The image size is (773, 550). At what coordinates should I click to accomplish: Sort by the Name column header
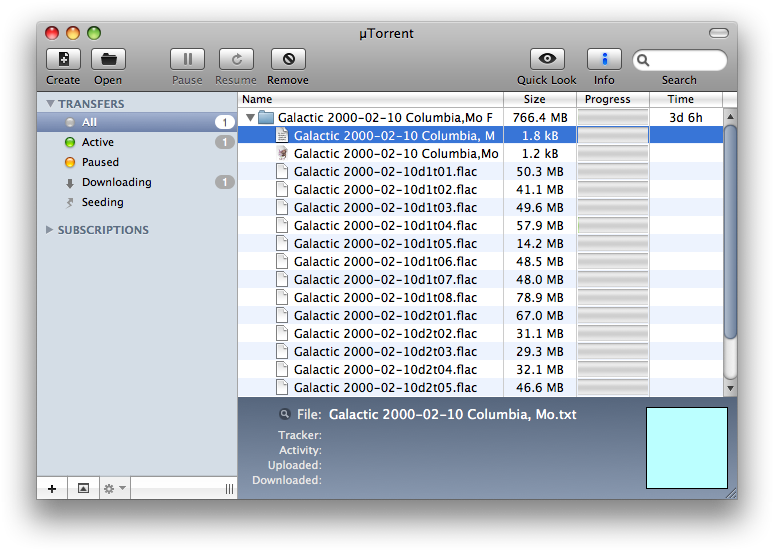(x=371, y=99)
